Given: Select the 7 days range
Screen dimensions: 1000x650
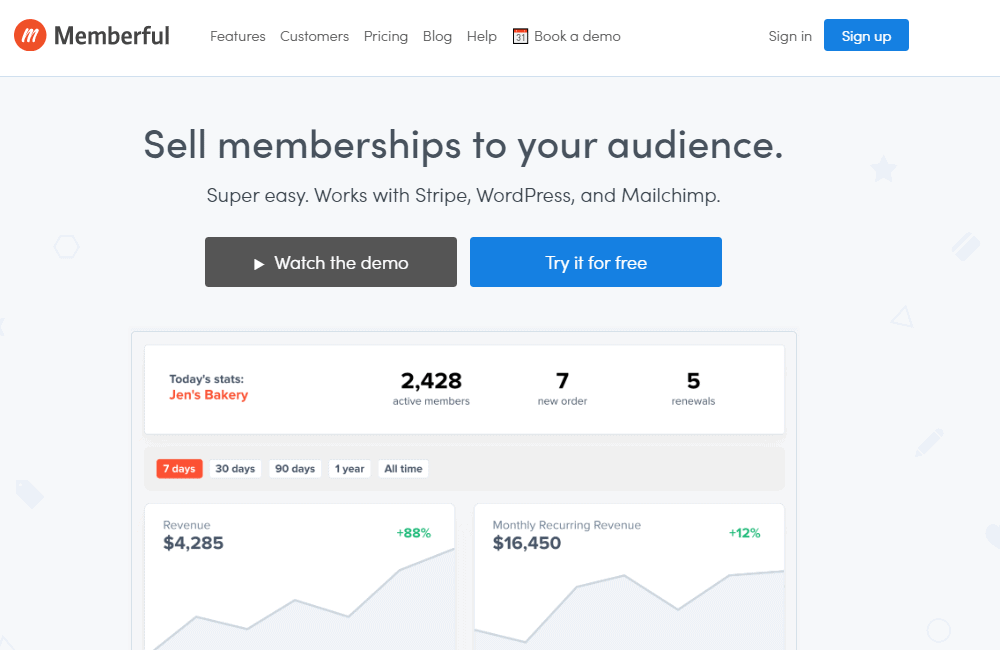Looking at the screenshot, I should coord(179,468).
